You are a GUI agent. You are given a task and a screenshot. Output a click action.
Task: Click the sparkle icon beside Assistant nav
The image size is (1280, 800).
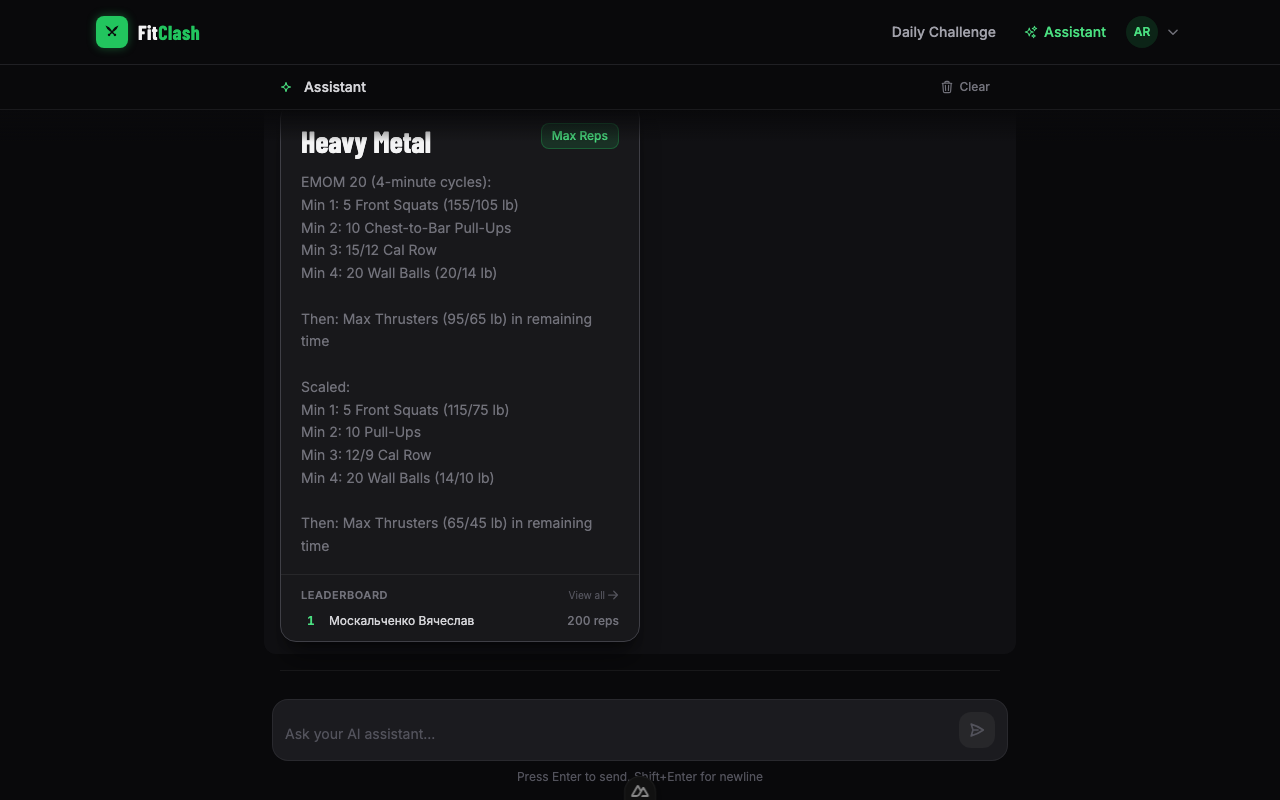point(1031,32)
